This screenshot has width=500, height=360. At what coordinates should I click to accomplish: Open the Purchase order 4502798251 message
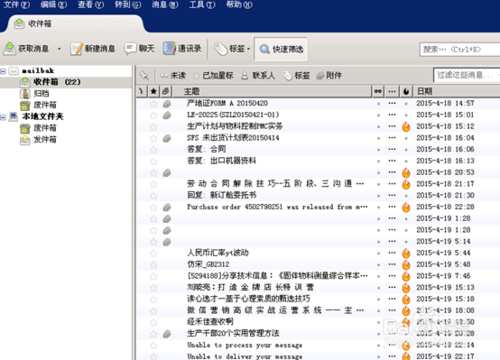pos(277,207)
